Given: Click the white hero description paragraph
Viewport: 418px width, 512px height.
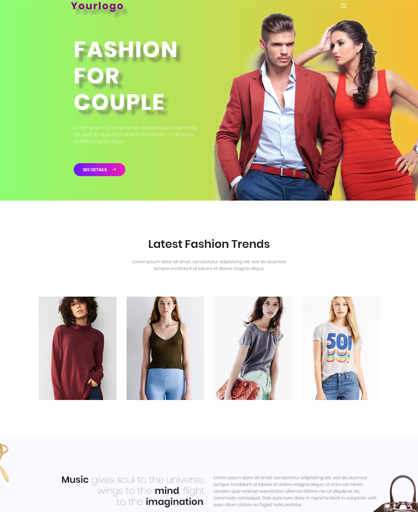Looking at the screenshot, I should pos(135,134).
